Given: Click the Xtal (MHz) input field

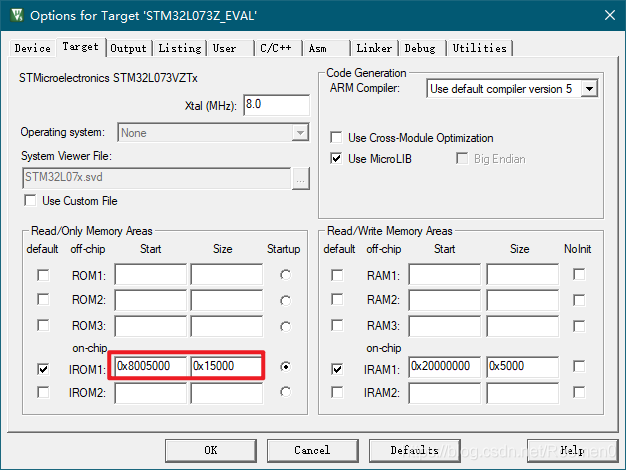Looking at the screenshot, I should point(276,105).
